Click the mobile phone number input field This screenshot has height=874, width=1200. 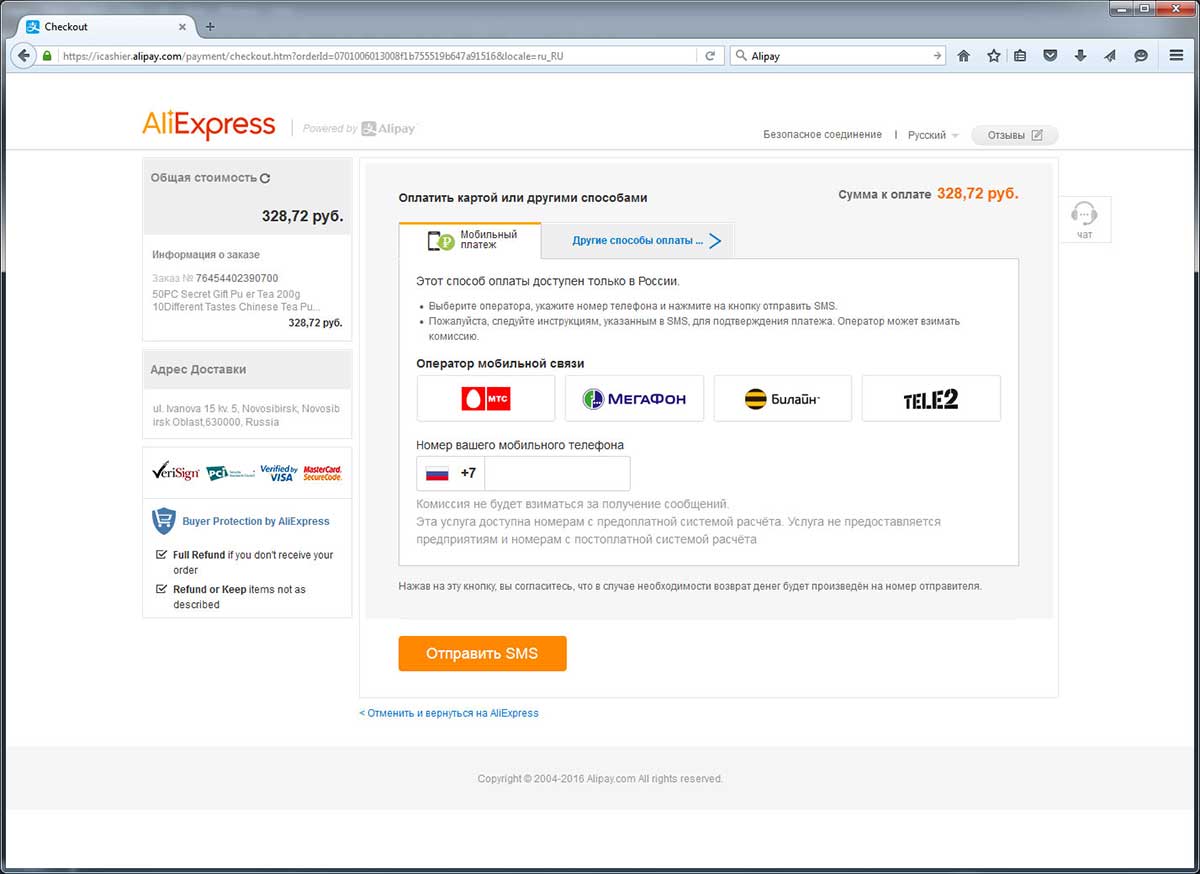557,473
